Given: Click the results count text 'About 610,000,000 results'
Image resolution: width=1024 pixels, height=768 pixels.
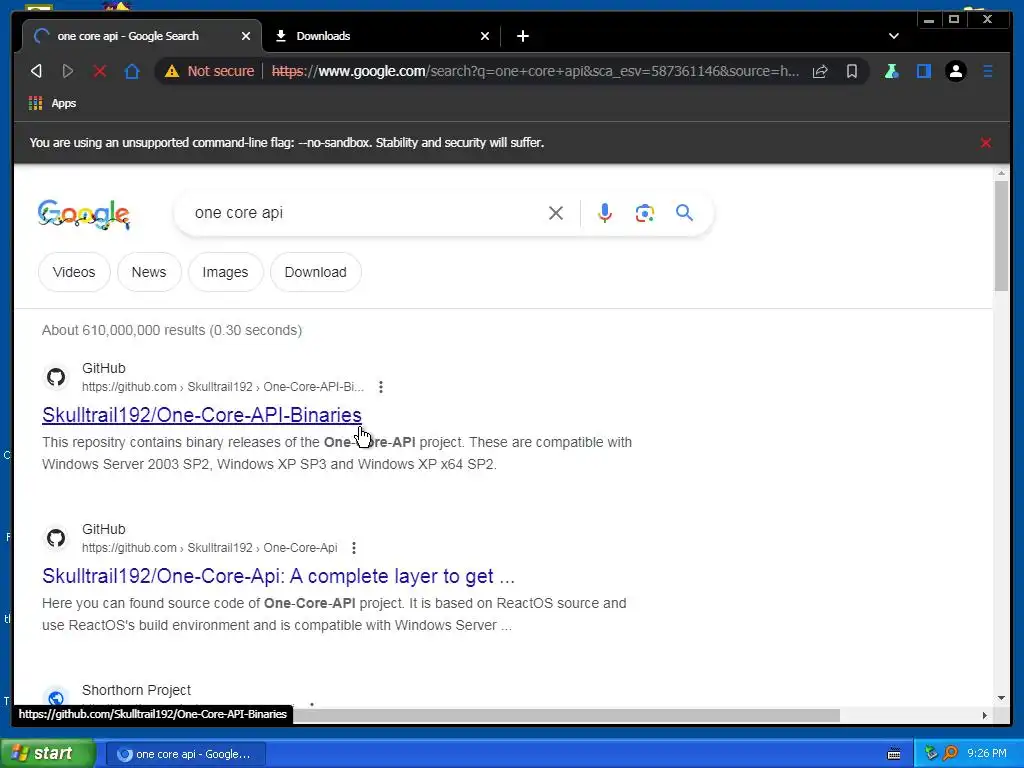Looking at the screenshot, I should click(123, 330).
